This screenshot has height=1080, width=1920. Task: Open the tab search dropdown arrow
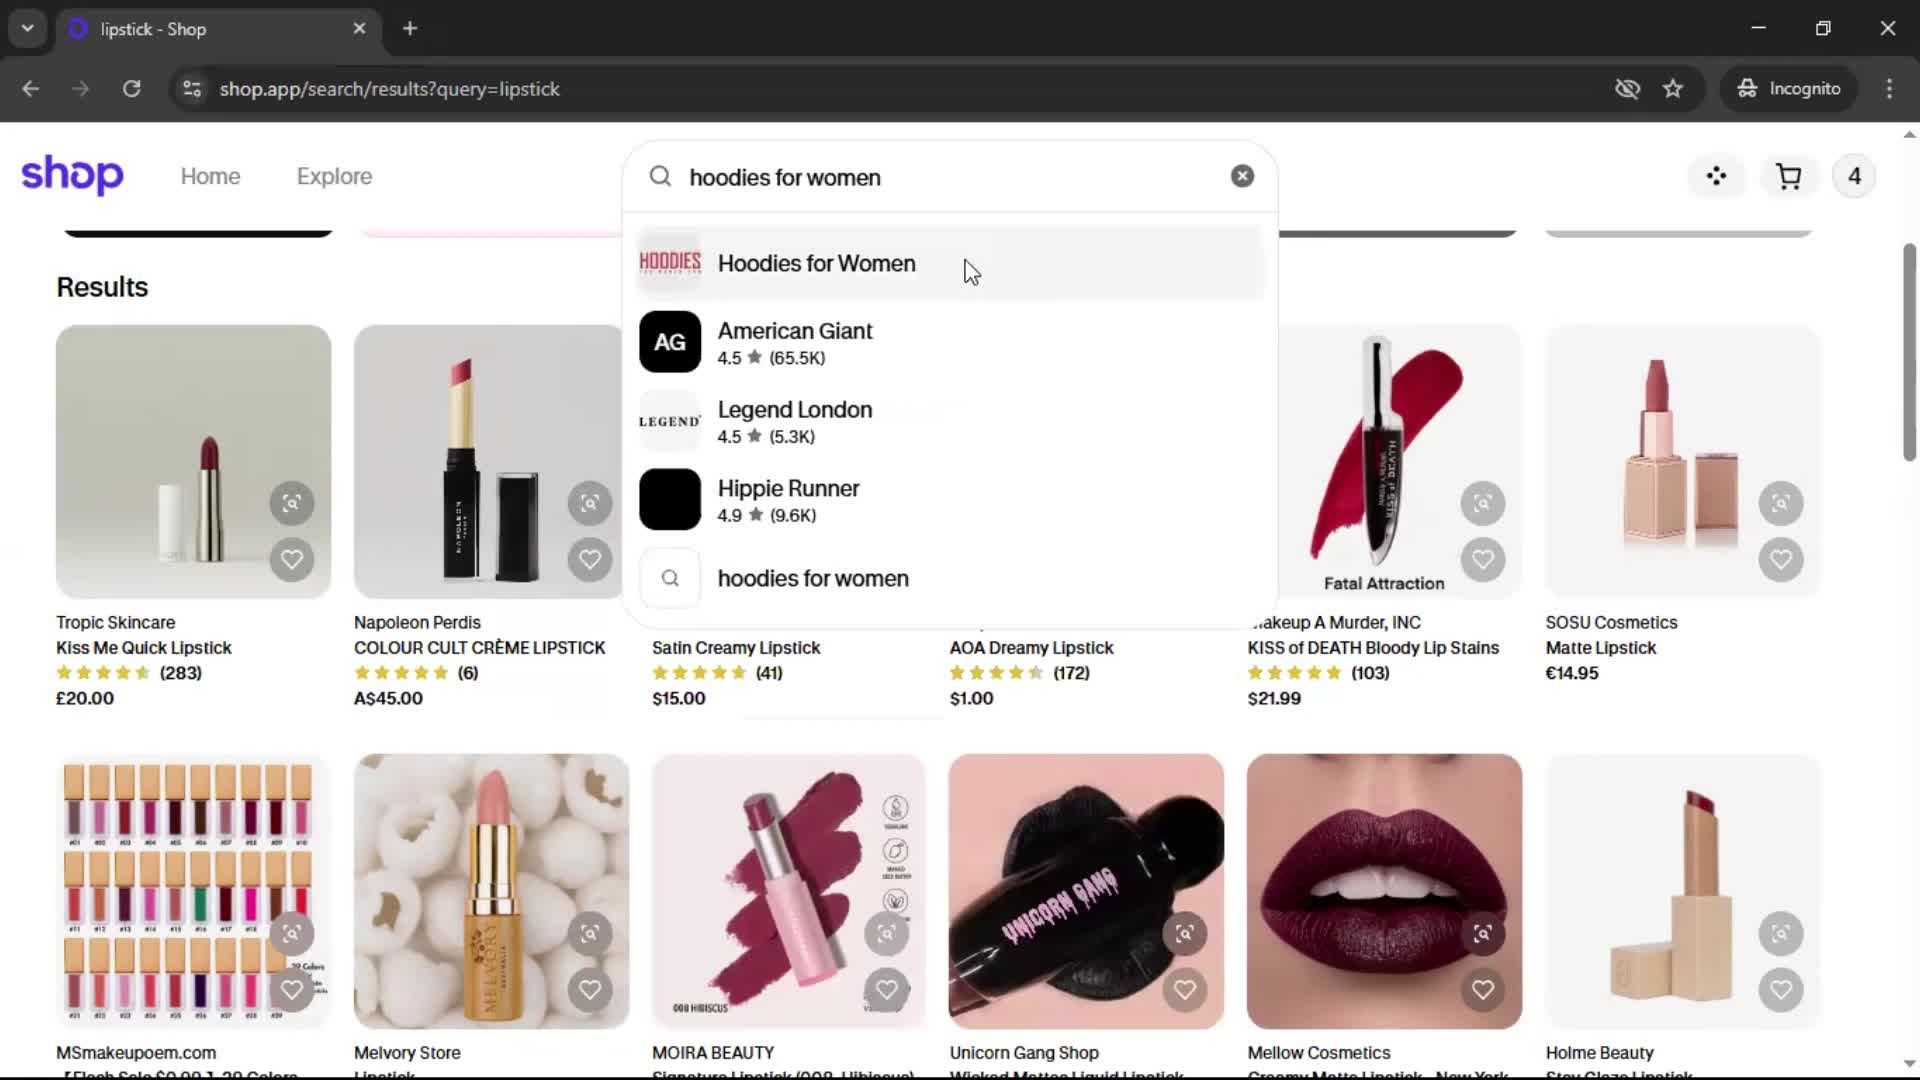click(28, 29)
